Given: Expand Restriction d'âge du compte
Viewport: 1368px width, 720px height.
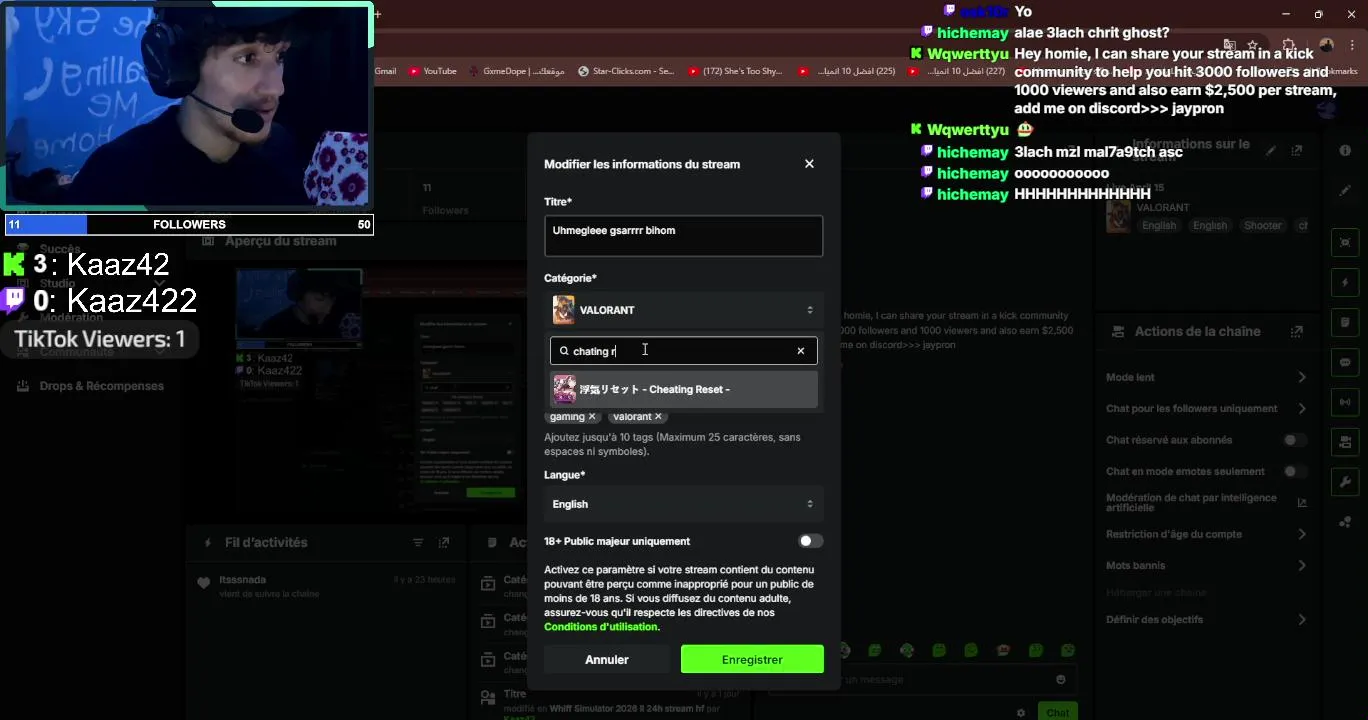Looking at the screenshot, I should pos(1302,534).
